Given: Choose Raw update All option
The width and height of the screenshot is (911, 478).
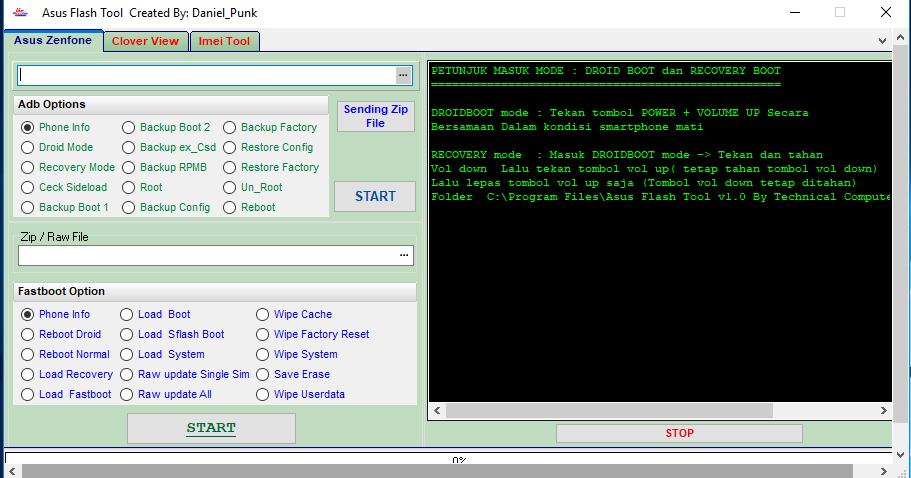Looking at the screenshot, I should coord(166,394).
